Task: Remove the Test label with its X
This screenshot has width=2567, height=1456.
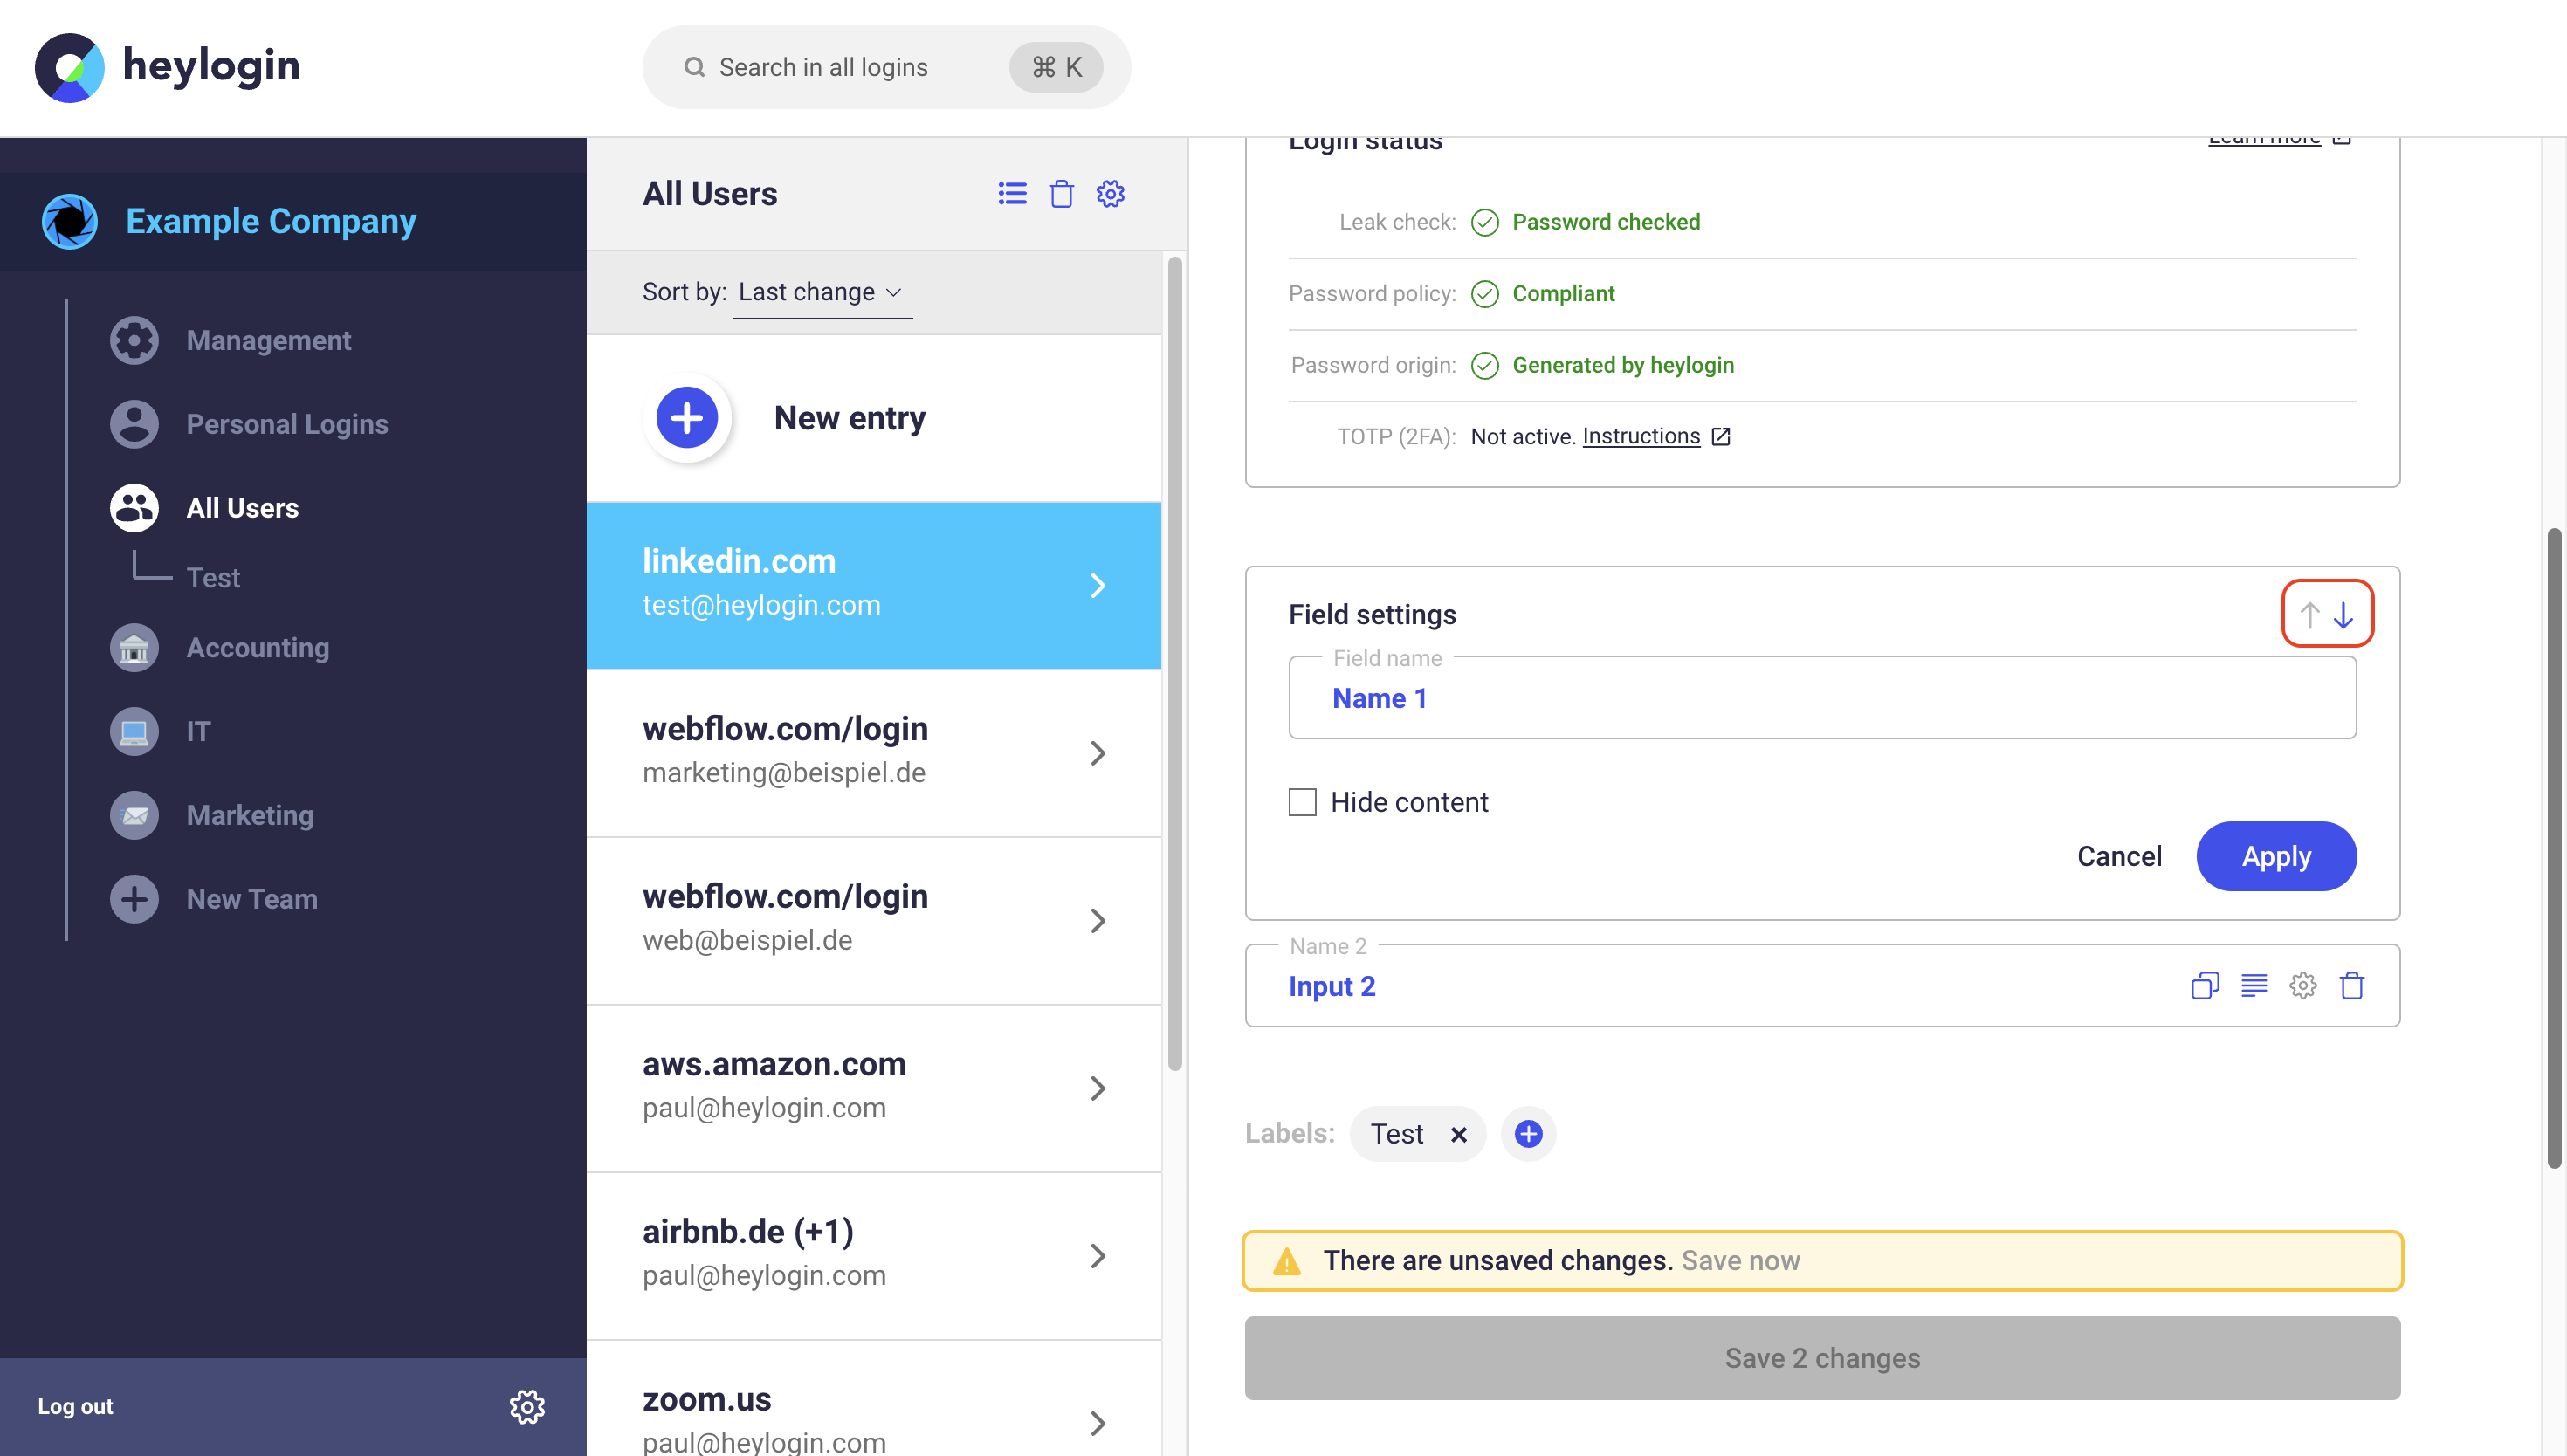Action: [x=1458, y=1134]
